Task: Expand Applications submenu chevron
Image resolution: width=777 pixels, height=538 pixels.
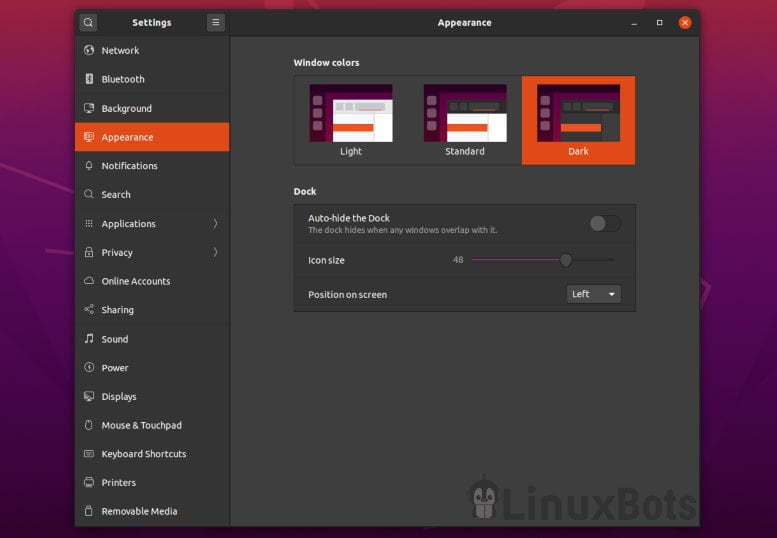Action: pyautogui.click(x=215, y=223)
